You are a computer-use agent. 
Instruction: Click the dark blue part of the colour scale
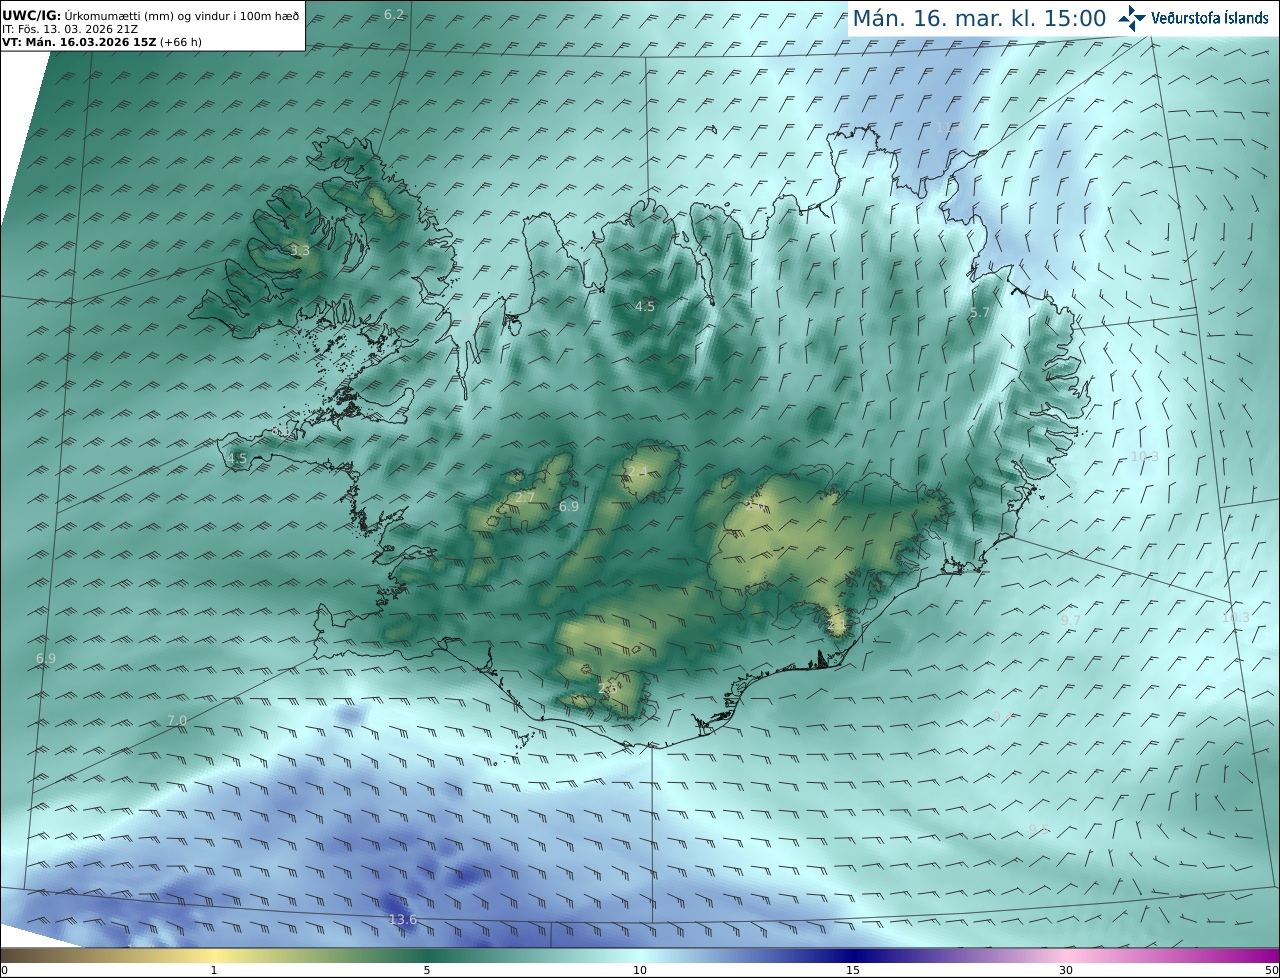coord(853,956)
